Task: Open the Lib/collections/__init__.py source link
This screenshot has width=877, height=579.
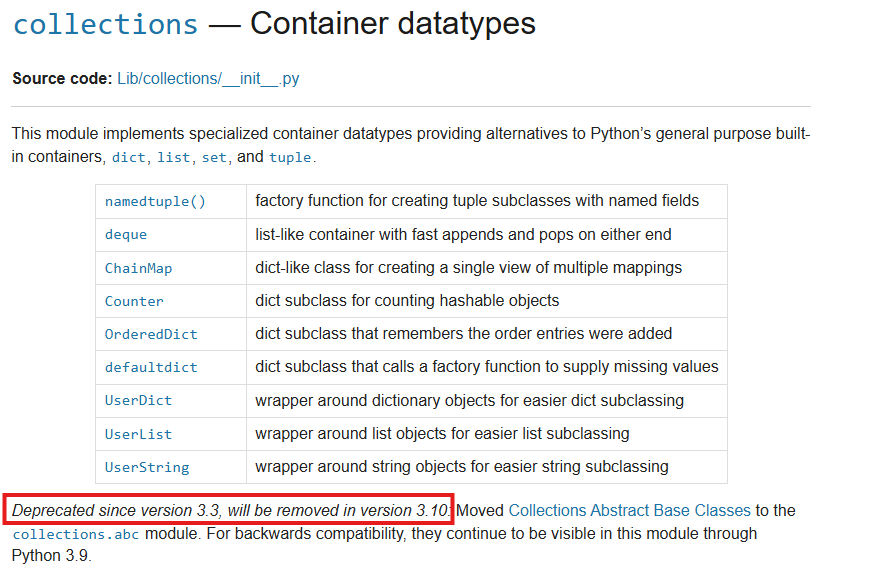Action: tap(208, 79)
